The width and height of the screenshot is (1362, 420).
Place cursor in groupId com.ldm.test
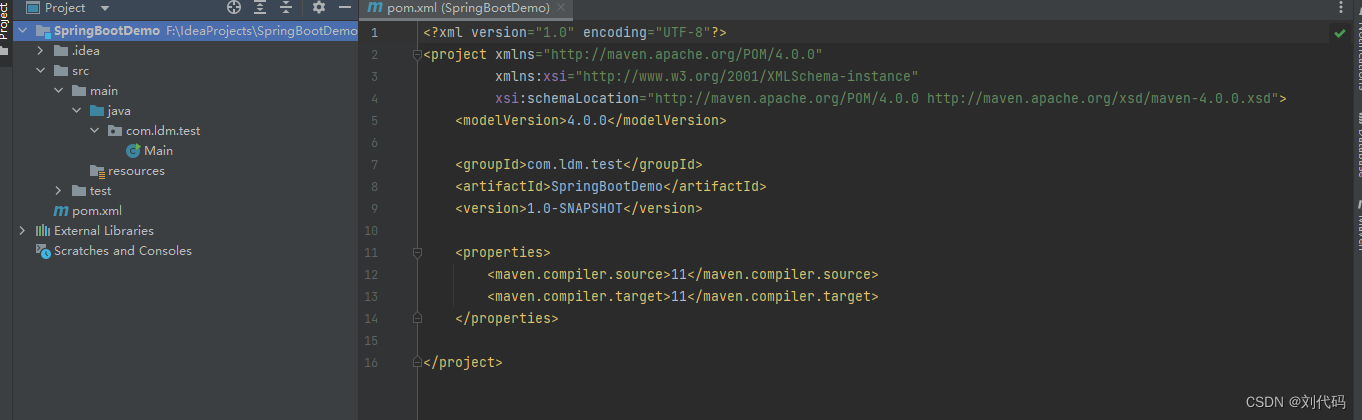pyautogui.click(x=575, y=165)
